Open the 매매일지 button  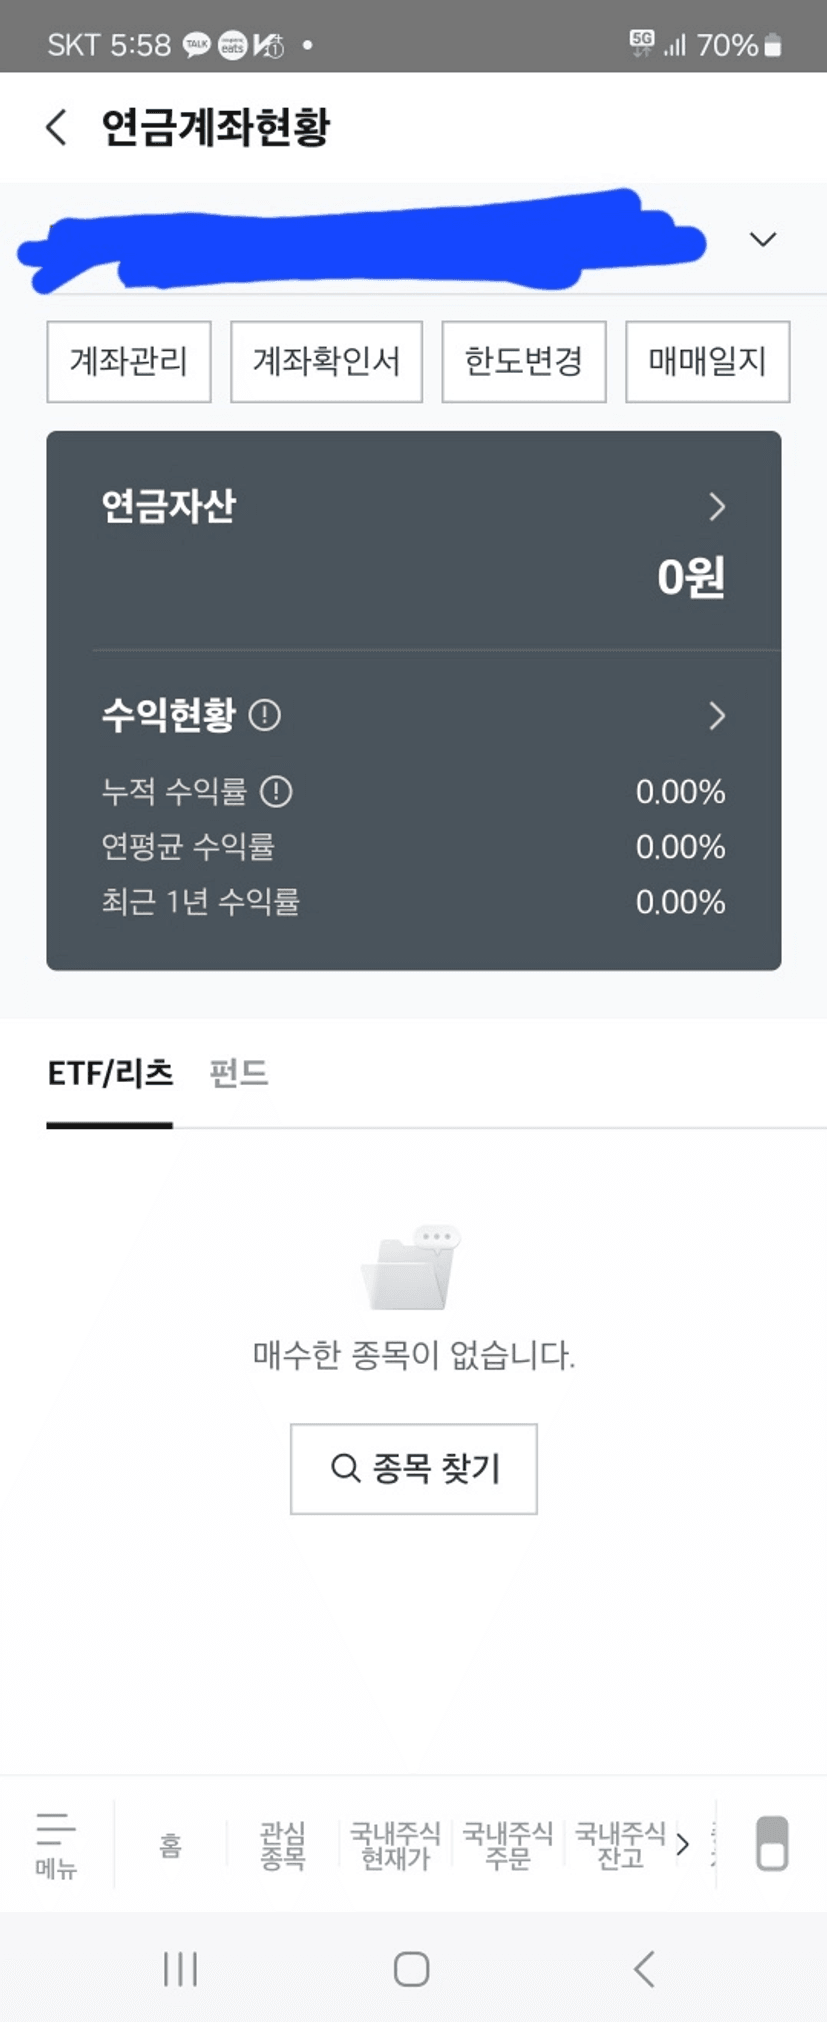[x=708, y=362]
